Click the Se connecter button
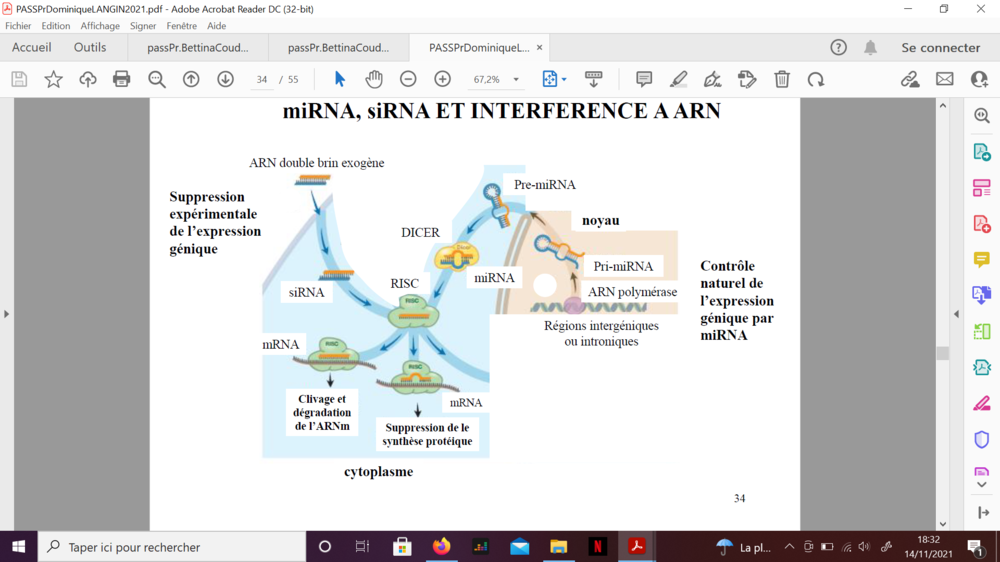The image size is (1000, 562). click(940, 47)
